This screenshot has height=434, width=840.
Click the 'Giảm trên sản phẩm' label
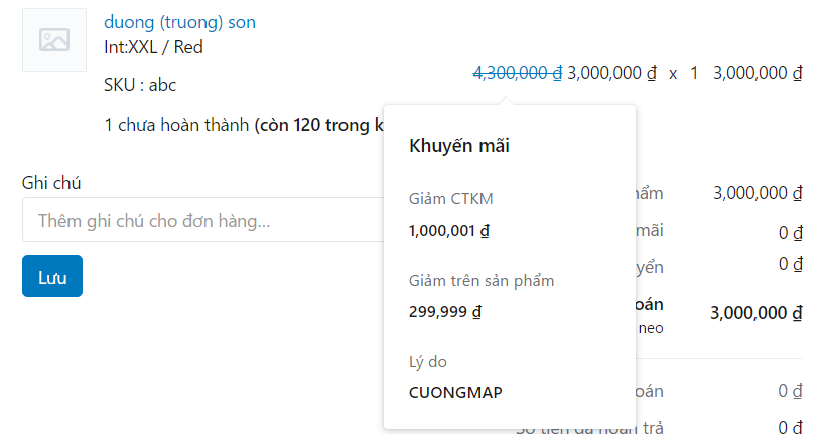pyautogui.click(x=481, y=280)
